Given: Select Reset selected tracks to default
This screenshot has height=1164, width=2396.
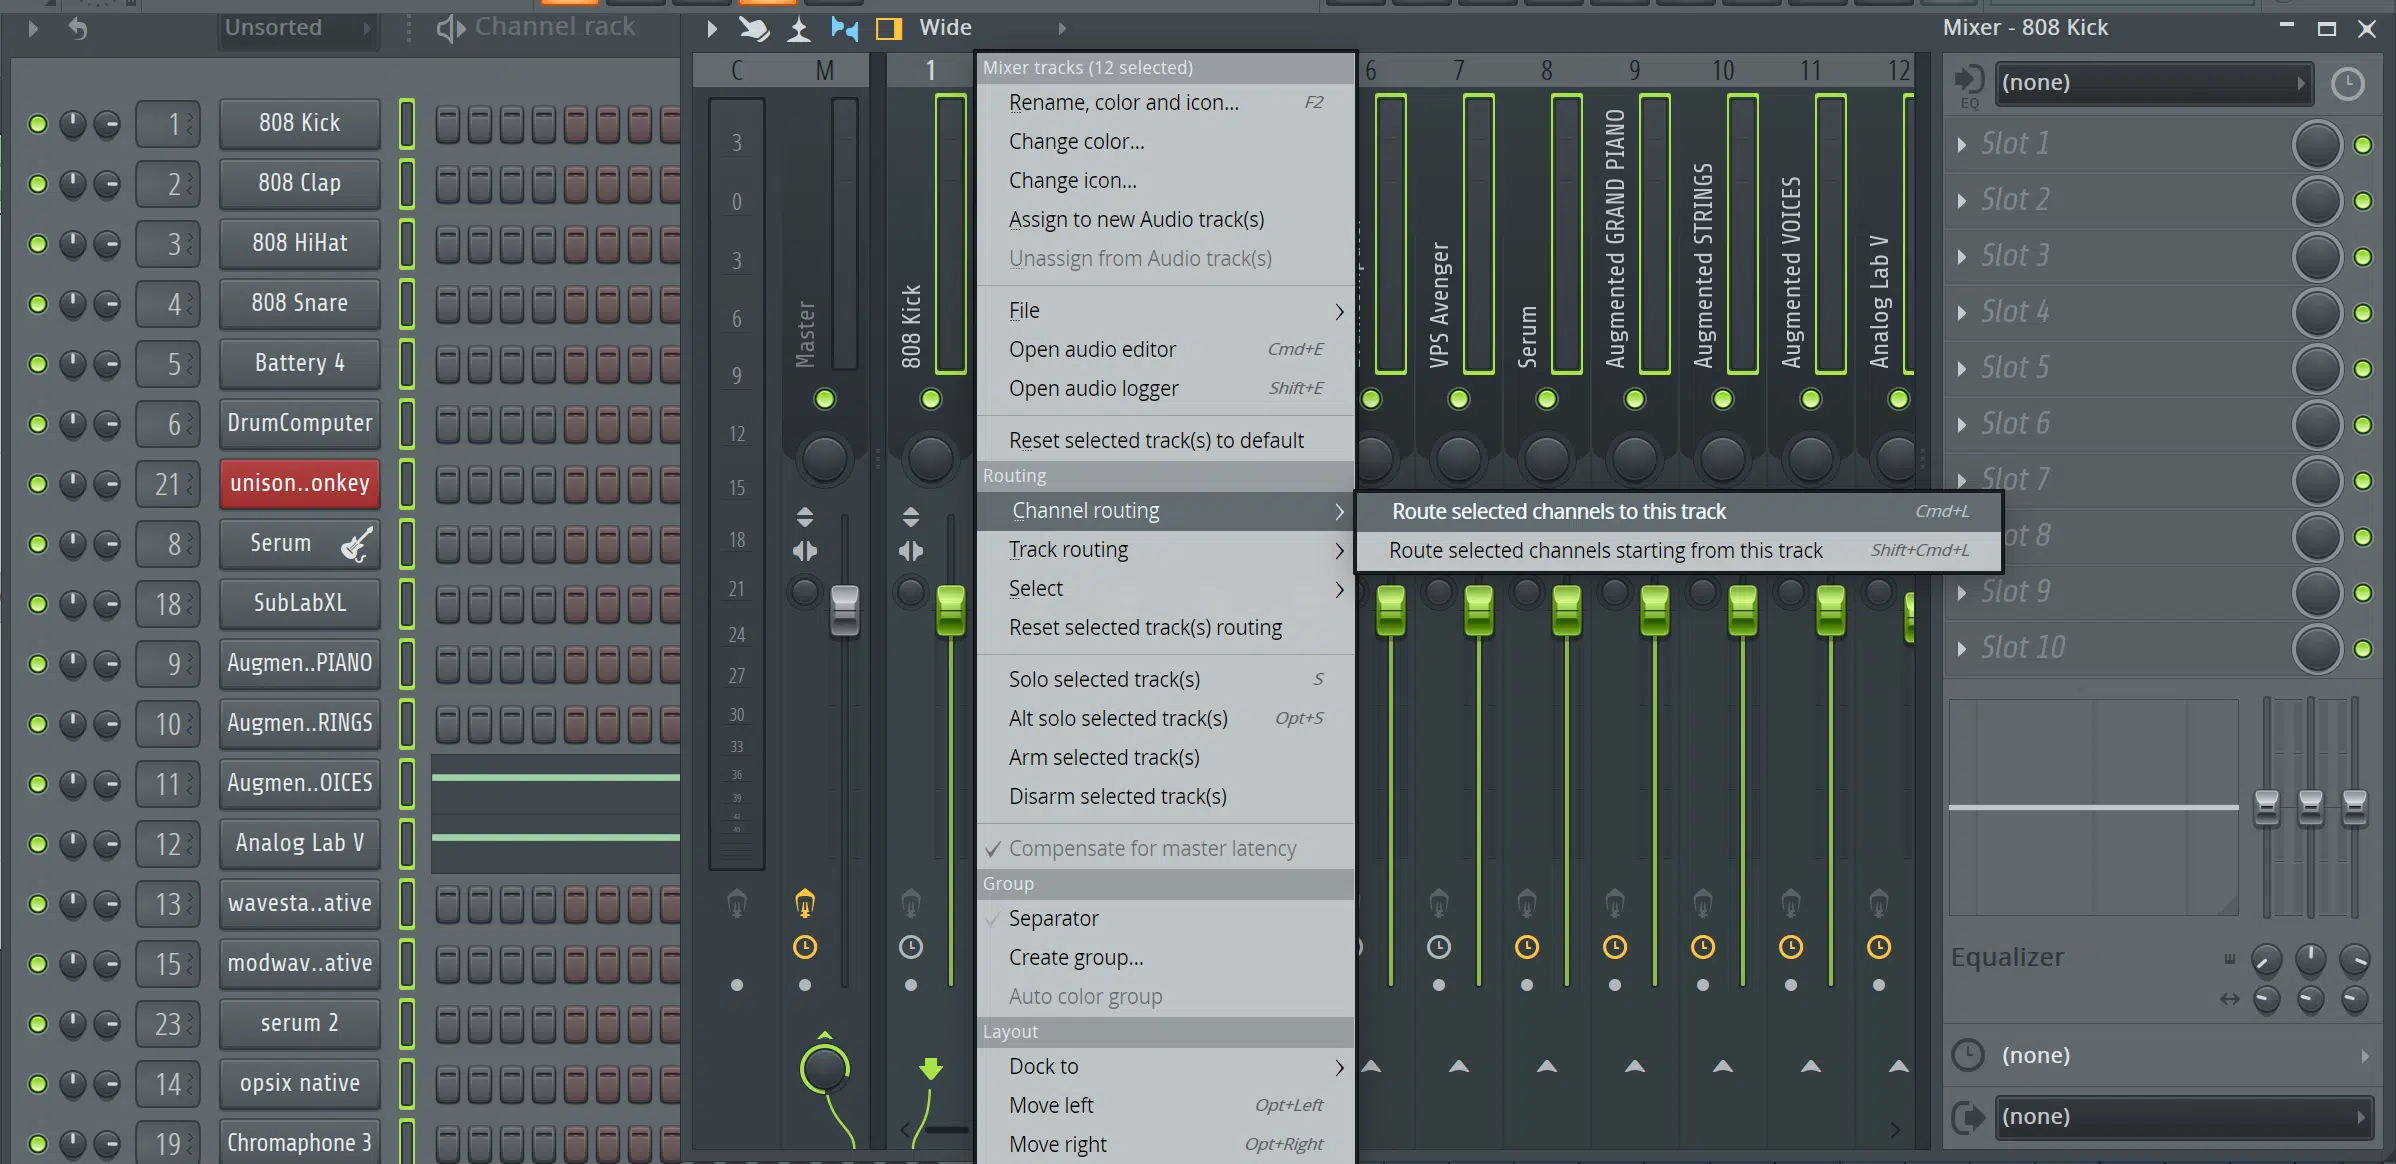Looking at the screenshot, I should pyautogui.click(x=1155, y=438).
